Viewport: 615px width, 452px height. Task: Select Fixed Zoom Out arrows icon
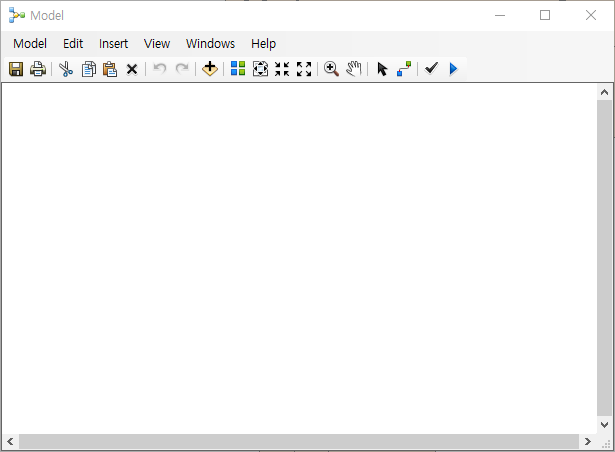pyautogui.click(x=304, y=69)
